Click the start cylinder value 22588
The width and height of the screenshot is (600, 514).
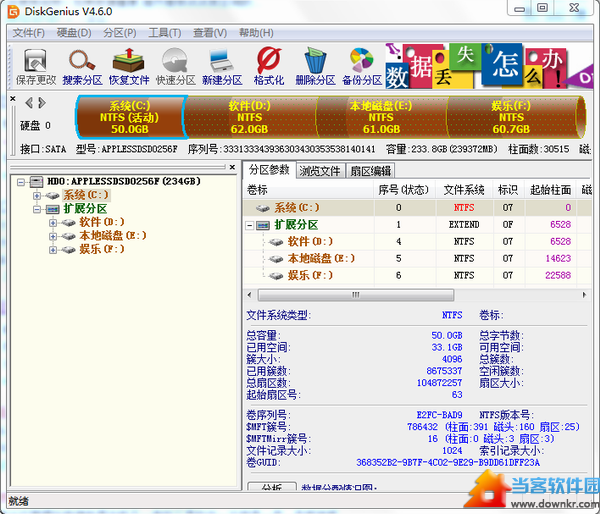tap(558, 275)
